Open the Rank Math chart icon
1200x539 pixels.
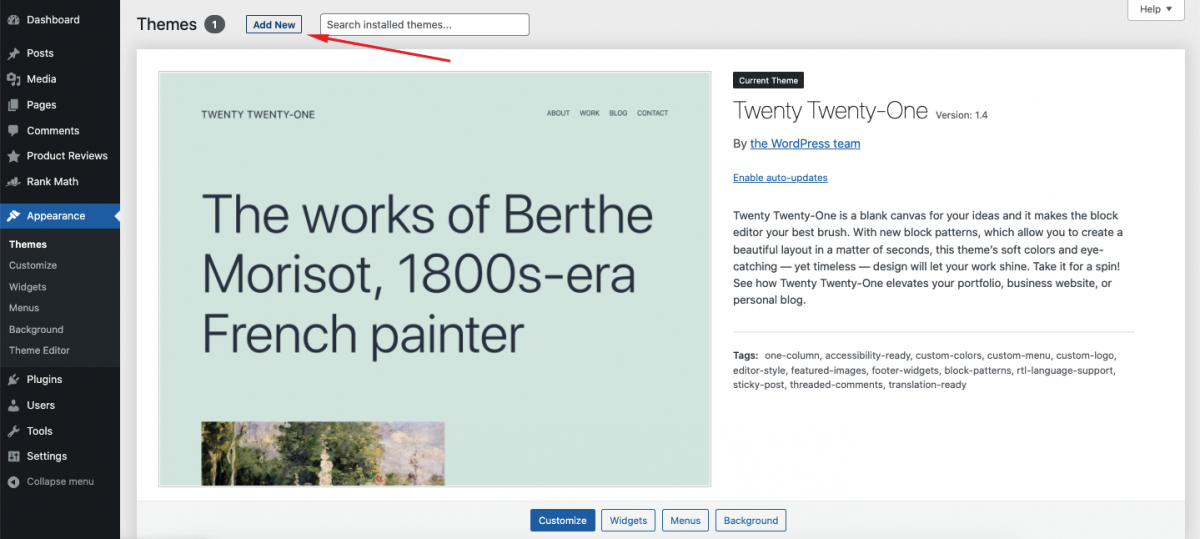point(13,182)
